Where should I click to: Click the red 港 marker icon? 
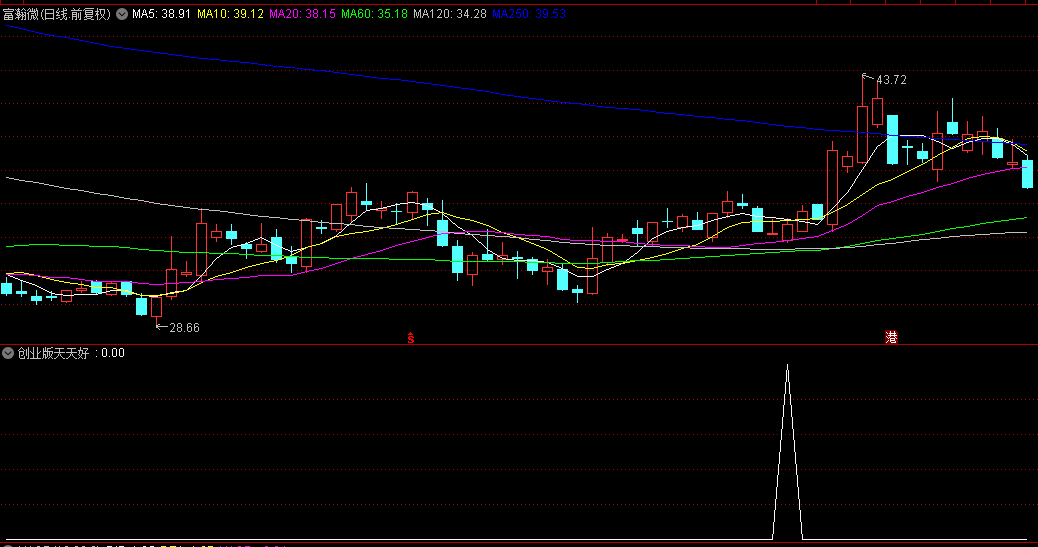[x=892, y=337]
